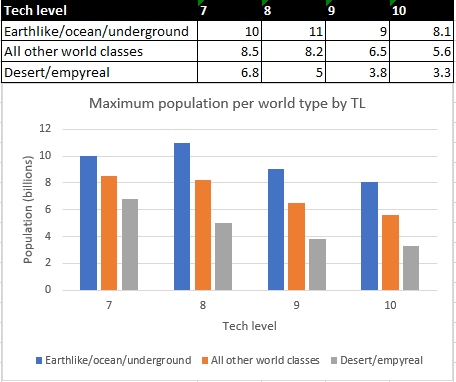Select the blue Earthlike legend marker

pos(39,360)
